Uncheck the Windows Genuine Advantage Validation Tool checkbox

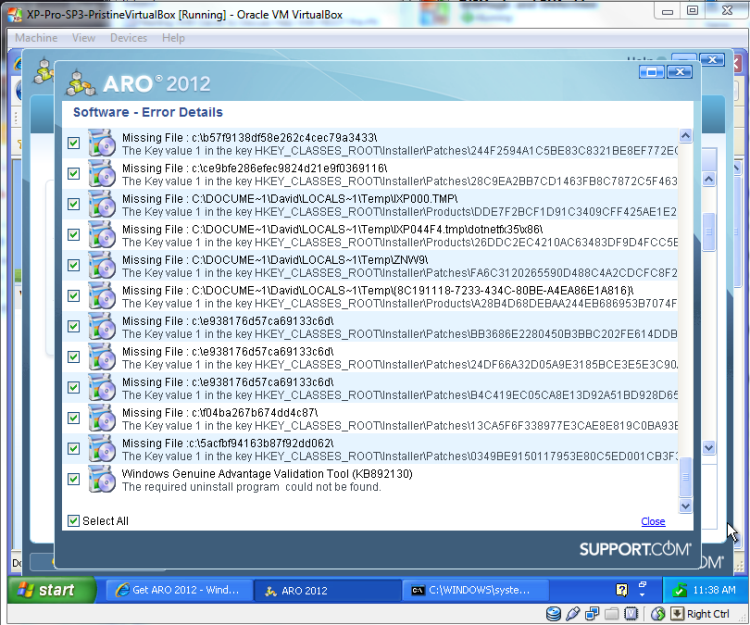[x=74, y=479]
